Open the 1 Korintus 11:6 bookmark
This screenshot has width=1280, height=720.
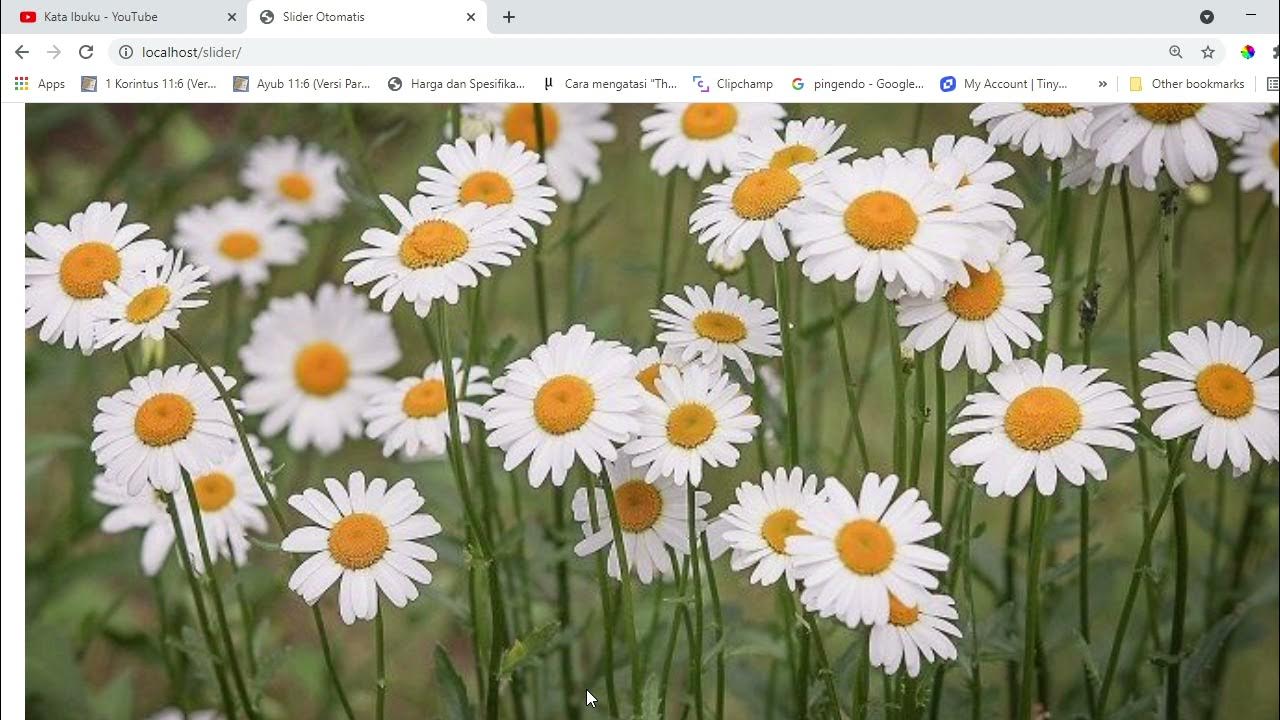(x=149, y=84)
